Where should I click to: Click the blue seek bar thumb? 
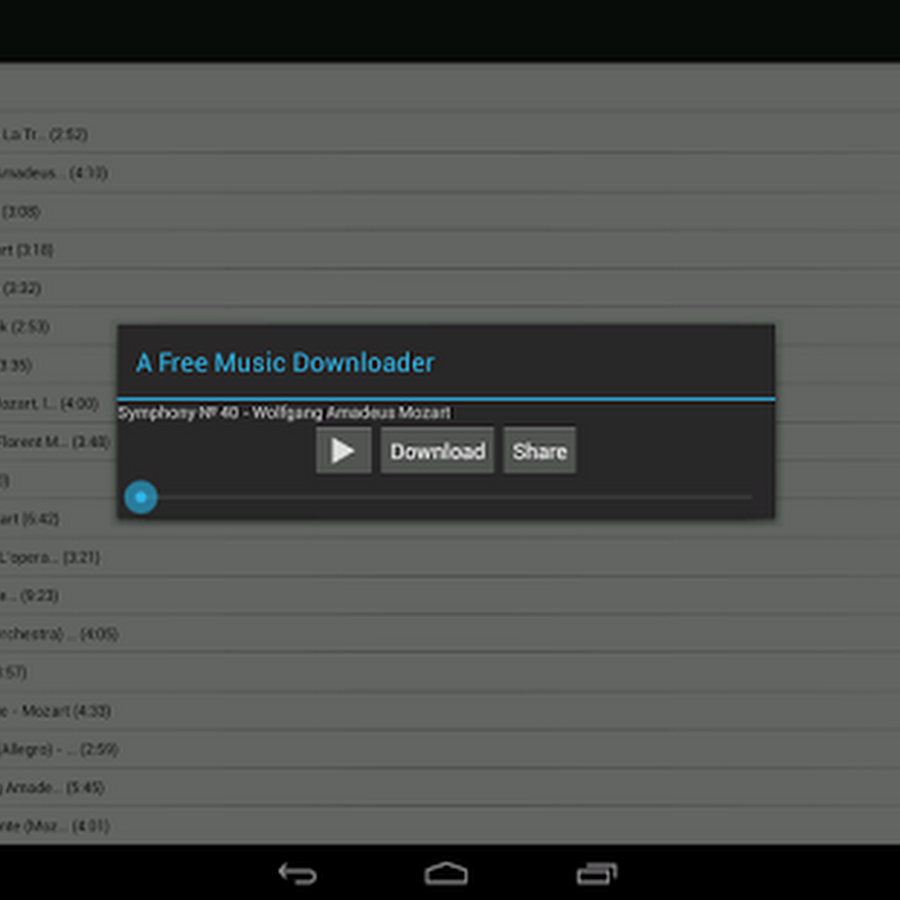point(141,497)
